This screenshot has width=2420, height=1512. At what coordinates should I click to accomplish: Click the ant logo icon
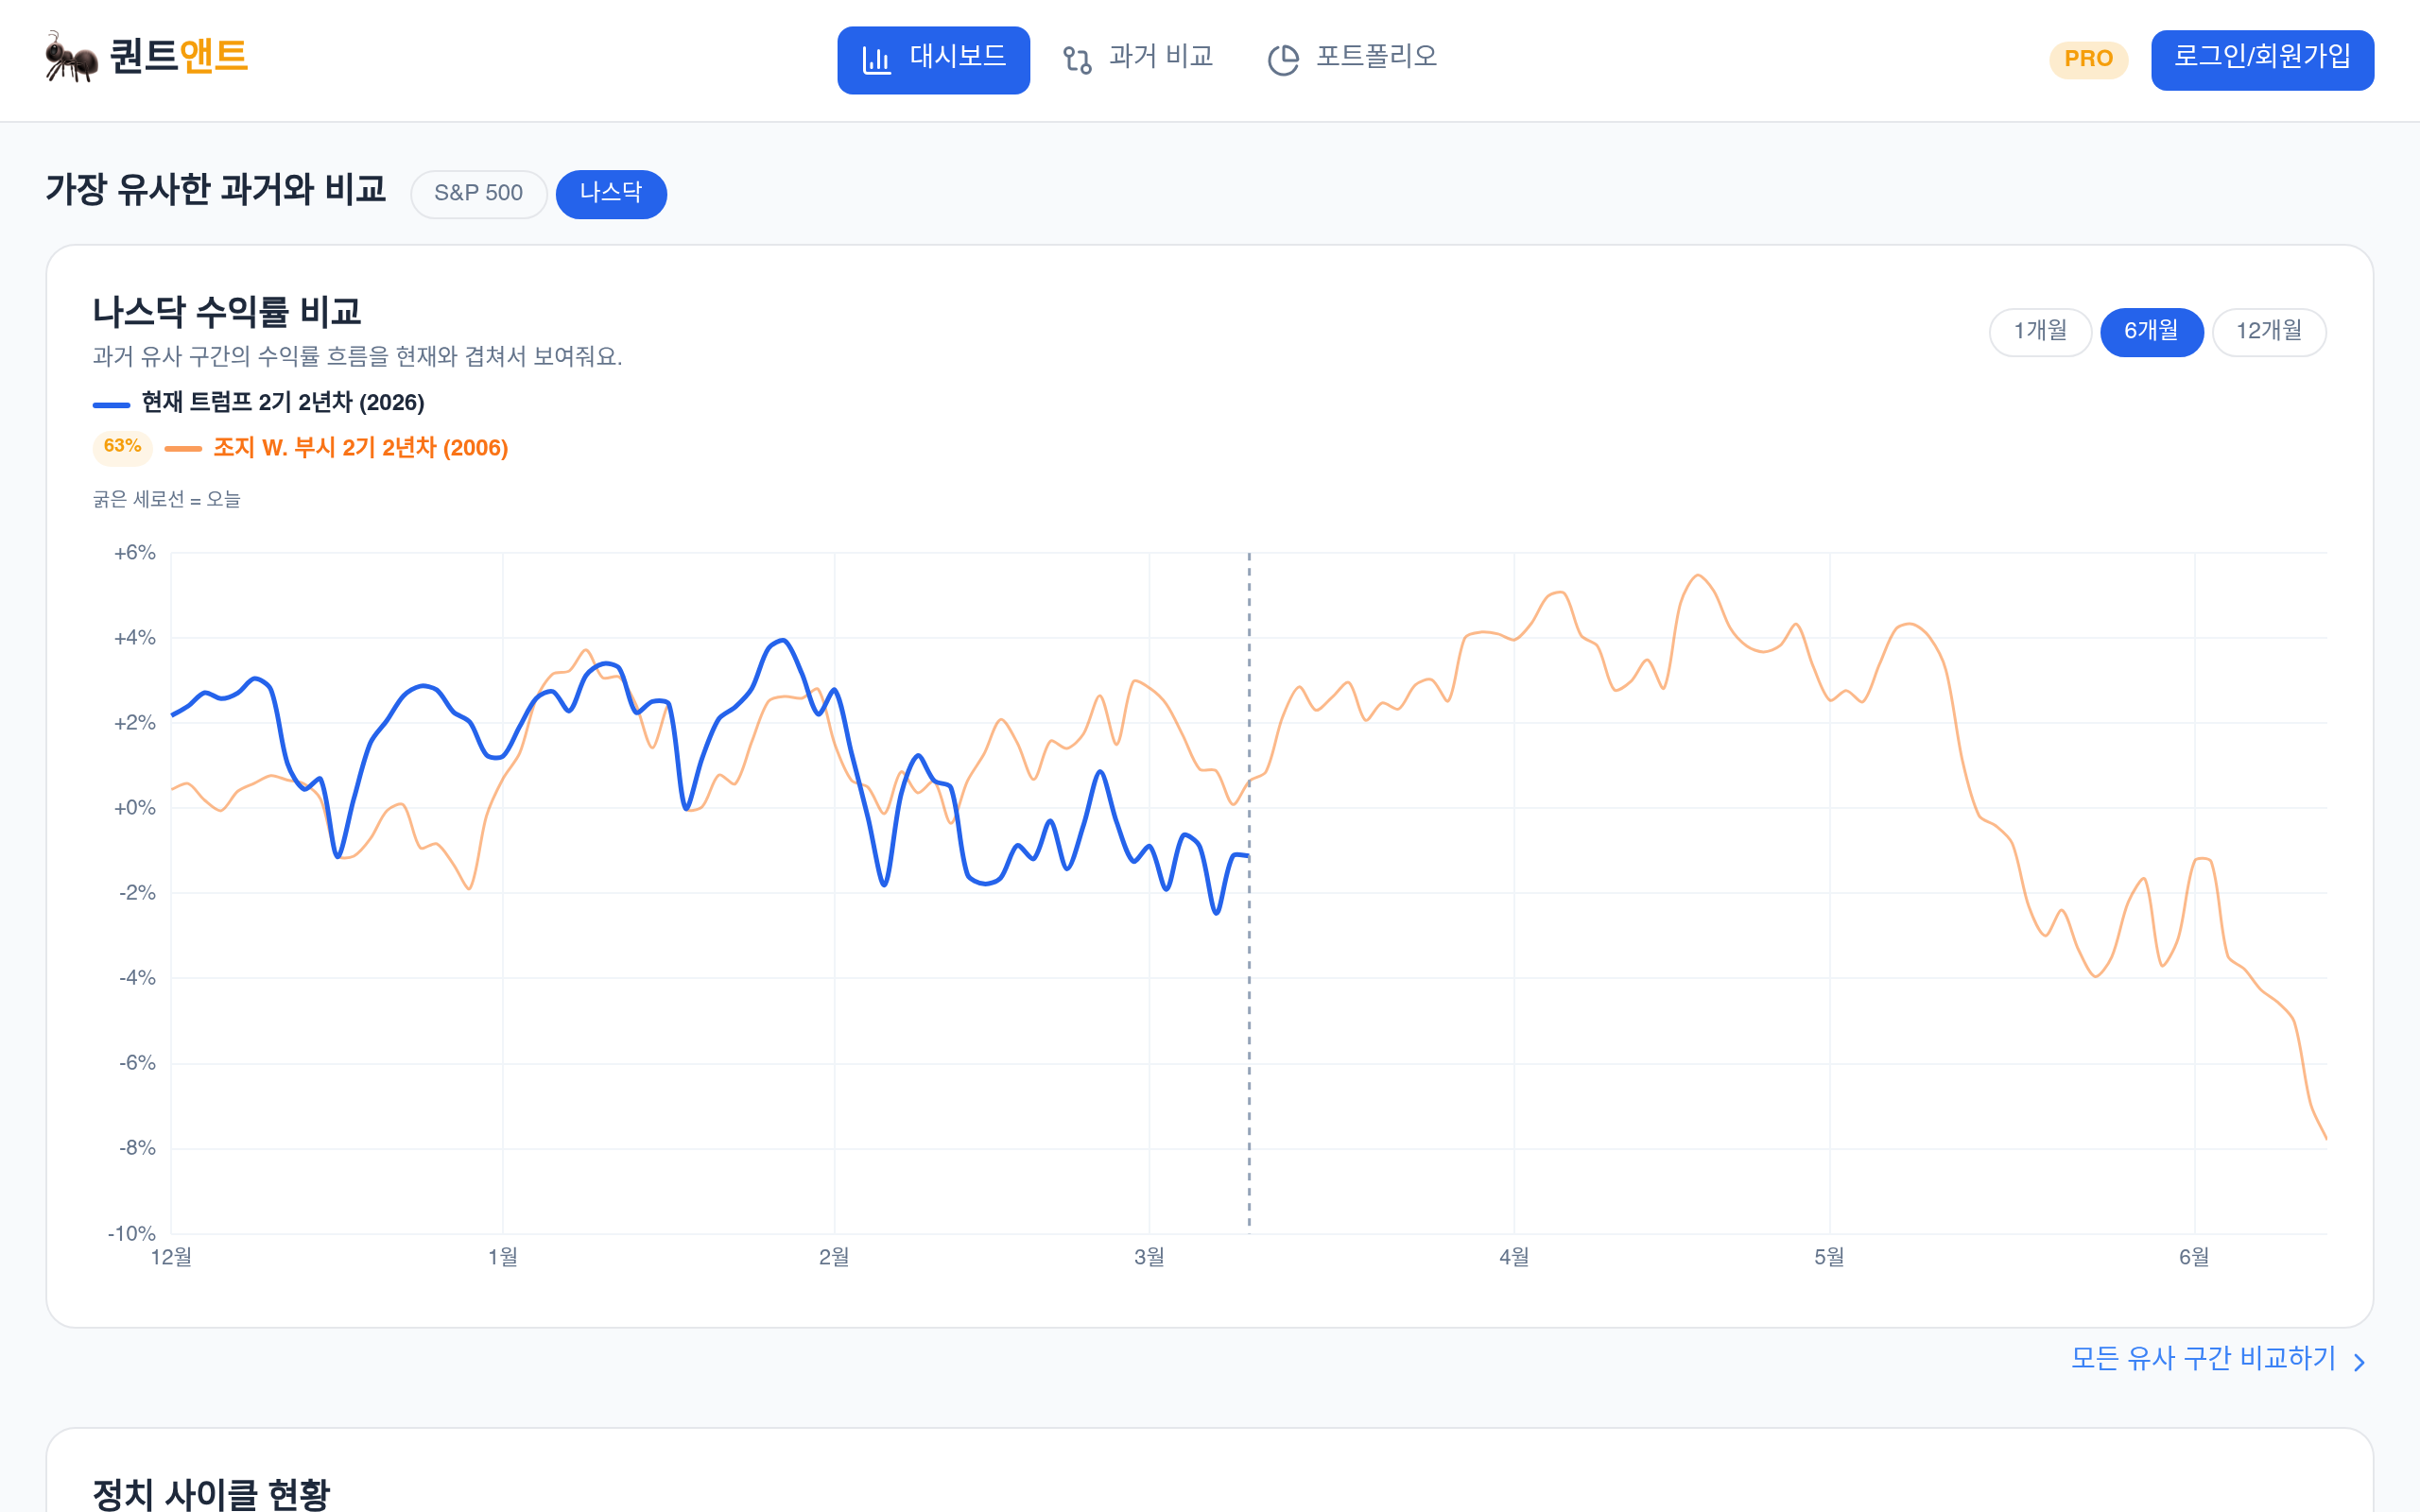point(71,57)
